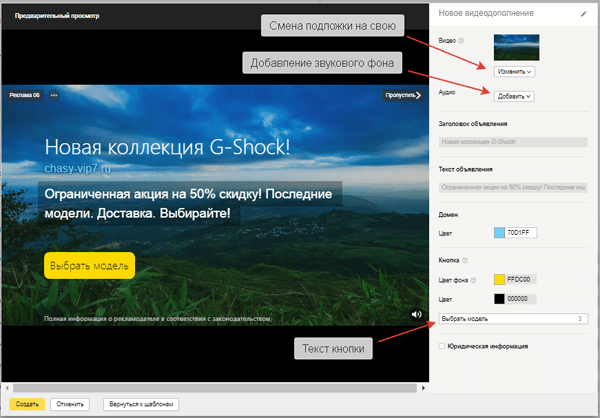Open the Добавить audio dropdown
This screenshot has height=418, width=600.
[x=514, y=96]
